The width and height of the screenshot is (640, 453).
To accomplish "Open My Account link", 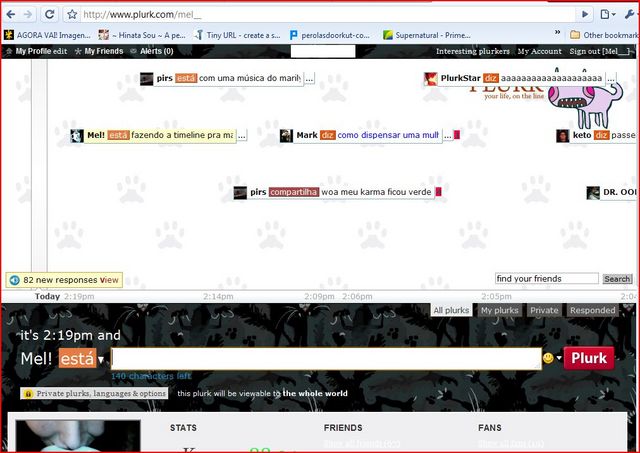I will point(540,51).
